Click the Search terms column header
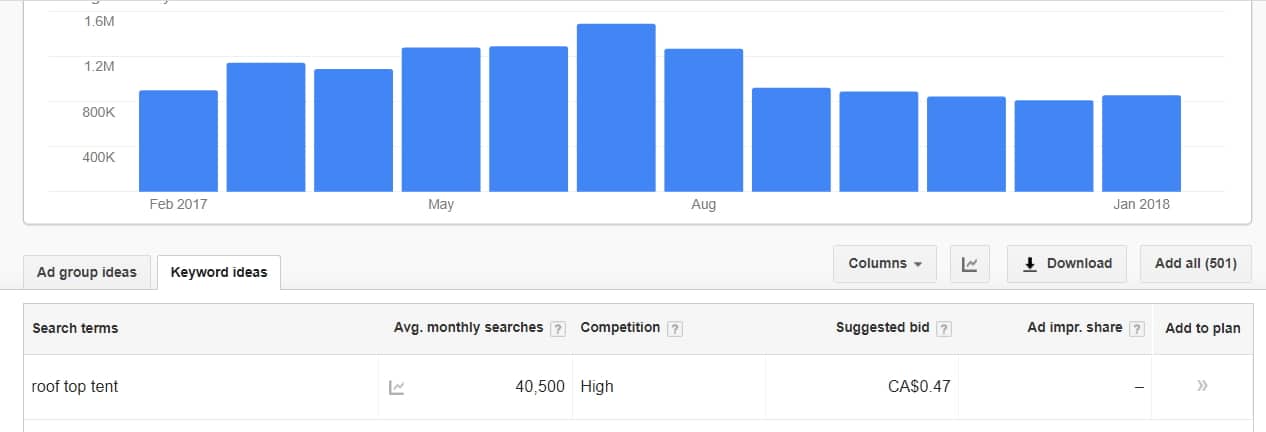The image size is (1266, 432). click(75, 328)
